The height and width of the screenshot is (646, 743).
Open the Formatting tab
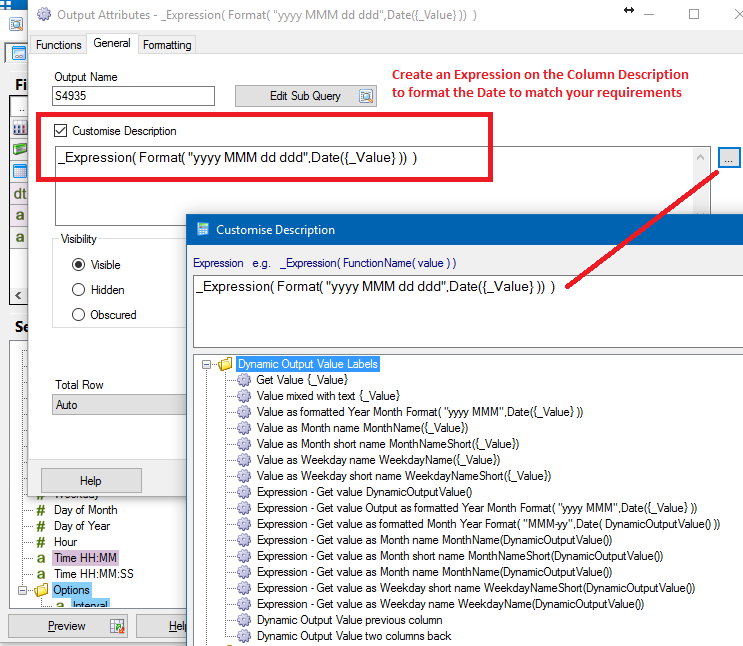pos(167,45)
